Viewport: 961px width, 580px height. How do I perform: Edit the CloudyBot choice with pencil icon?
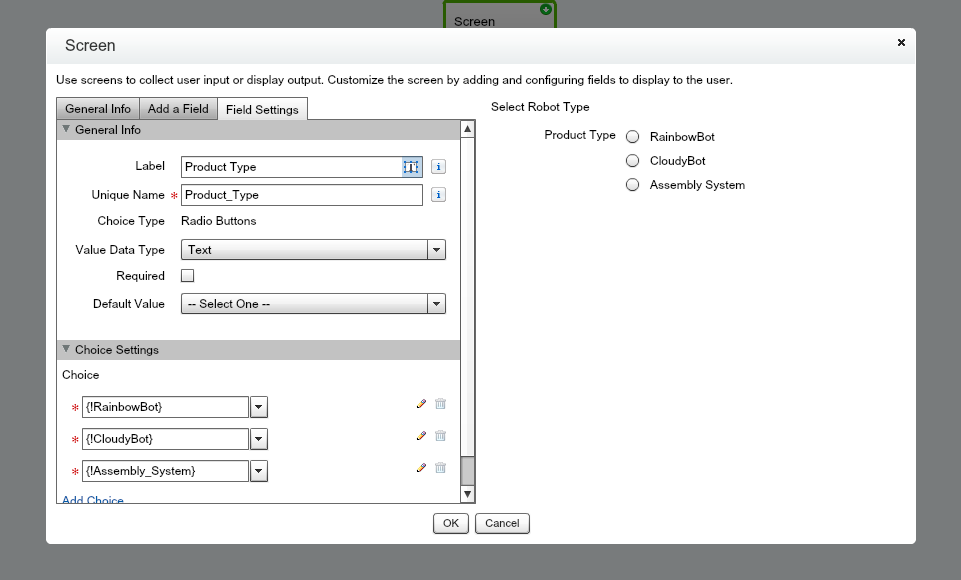click(x=421, y=436)
